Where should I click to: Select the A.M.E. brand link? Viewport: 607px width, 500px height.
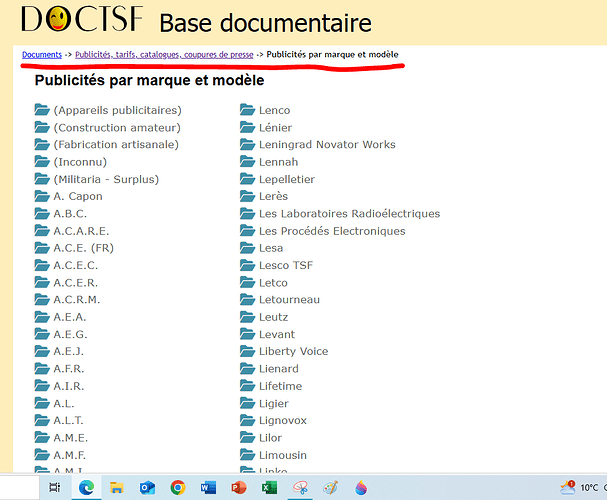(x=71, y=438)
